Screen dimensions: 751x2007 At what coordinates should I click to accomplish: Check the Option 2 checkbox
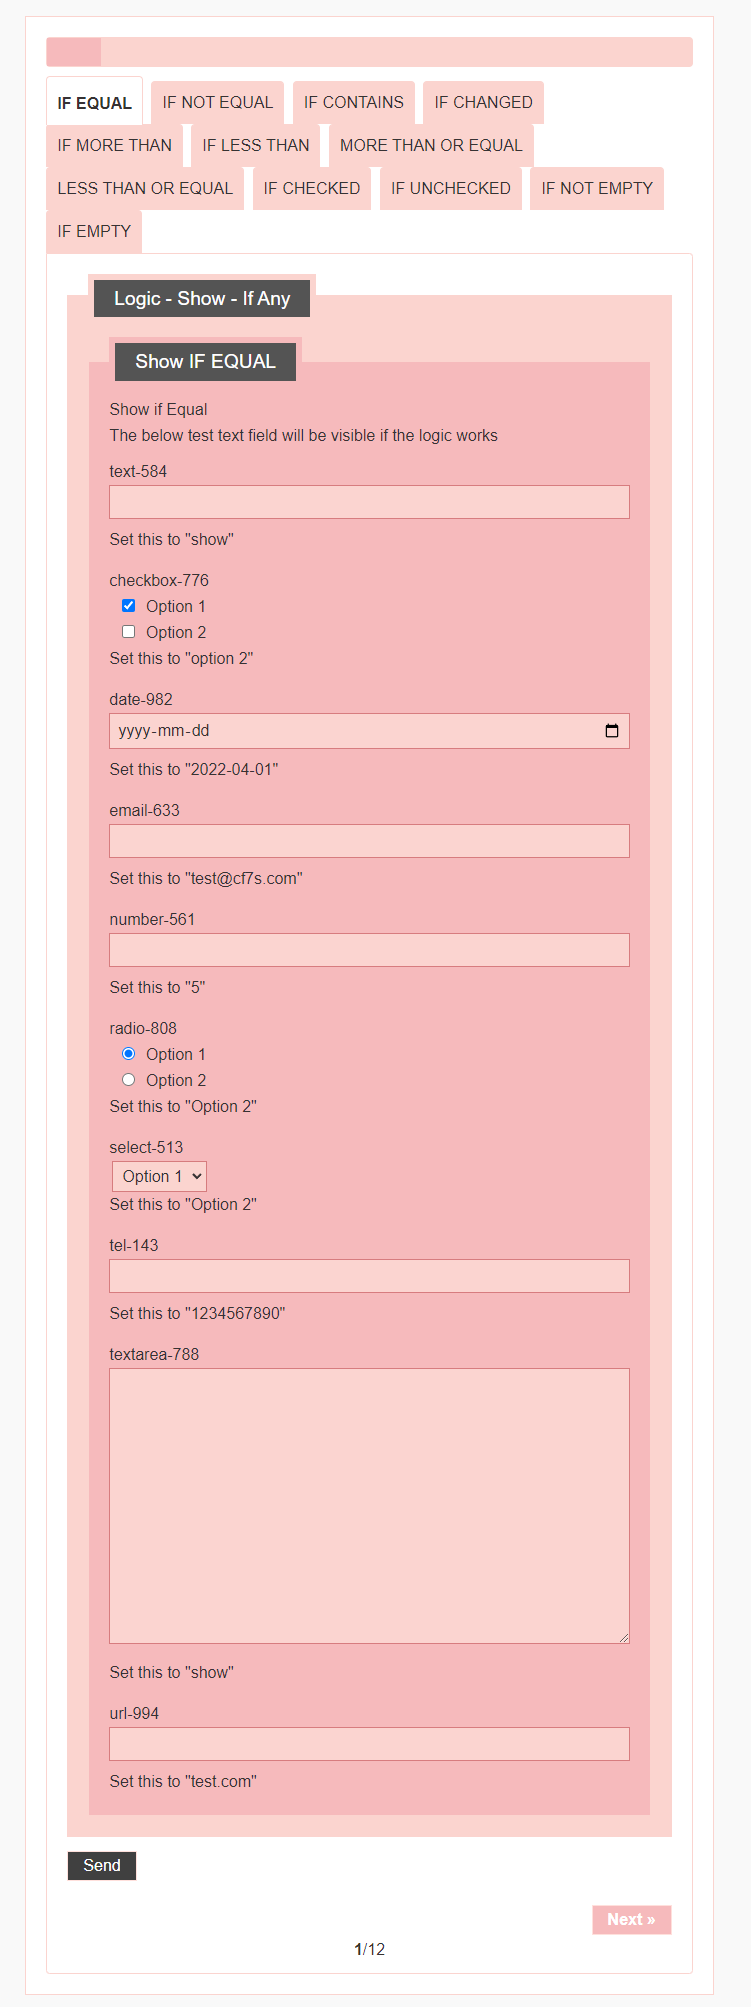(x=128, y=632)
